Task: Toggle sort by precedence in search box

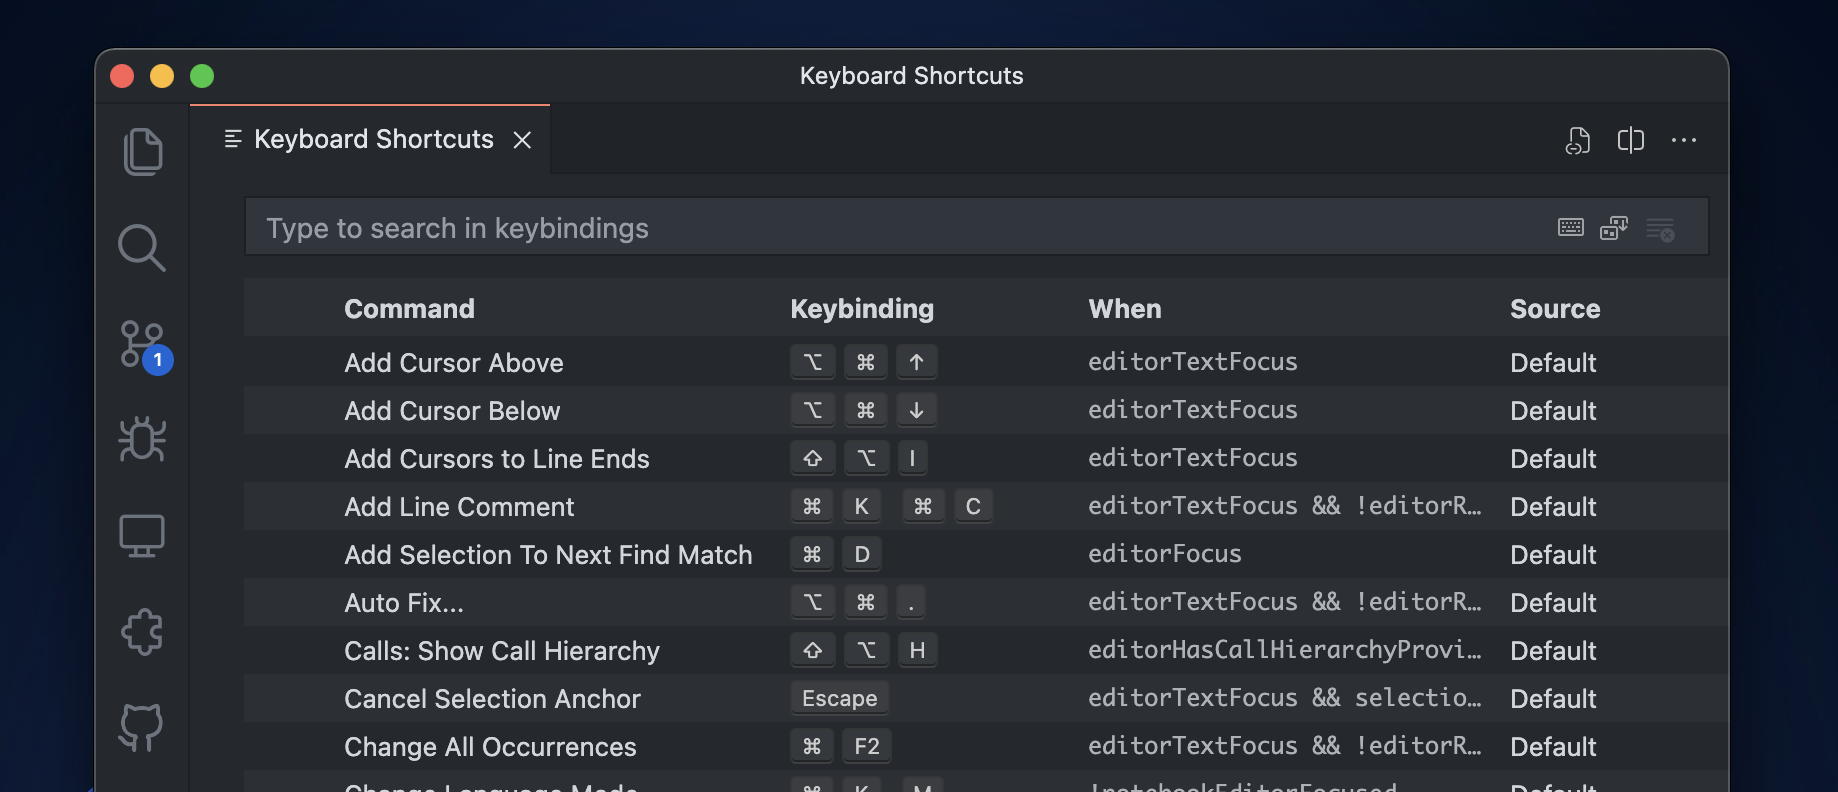Action: (1614, 228)
